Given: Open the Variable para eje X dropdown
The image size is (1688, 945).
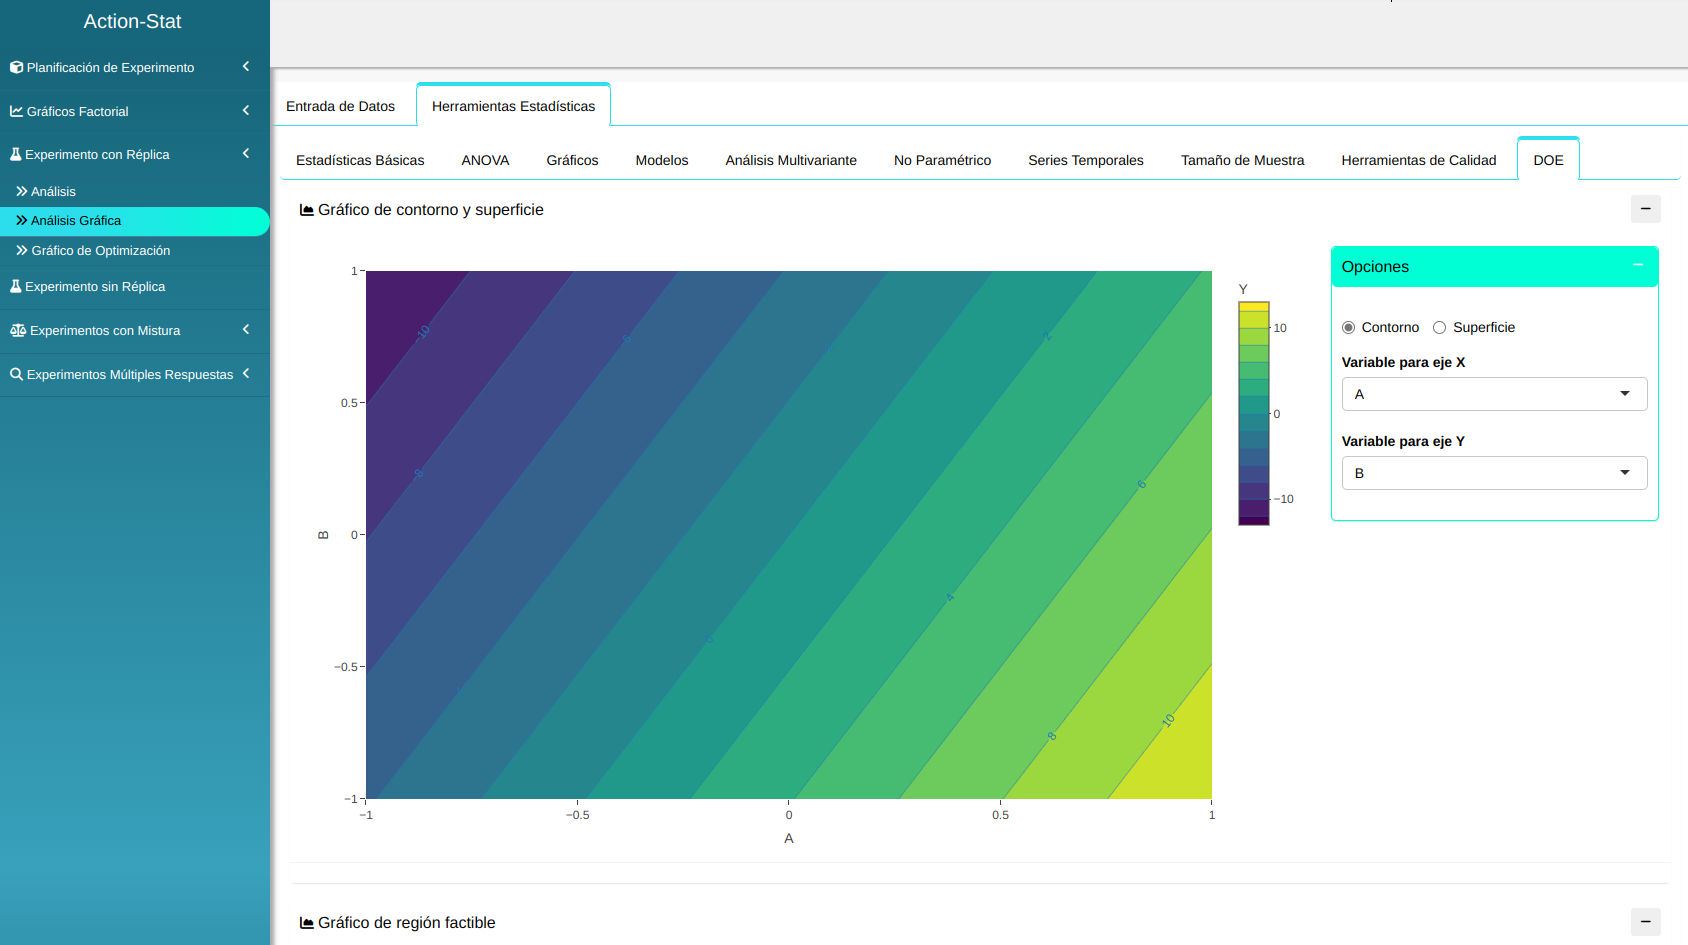Looking at the screenshot, I should click(1494, 394).
